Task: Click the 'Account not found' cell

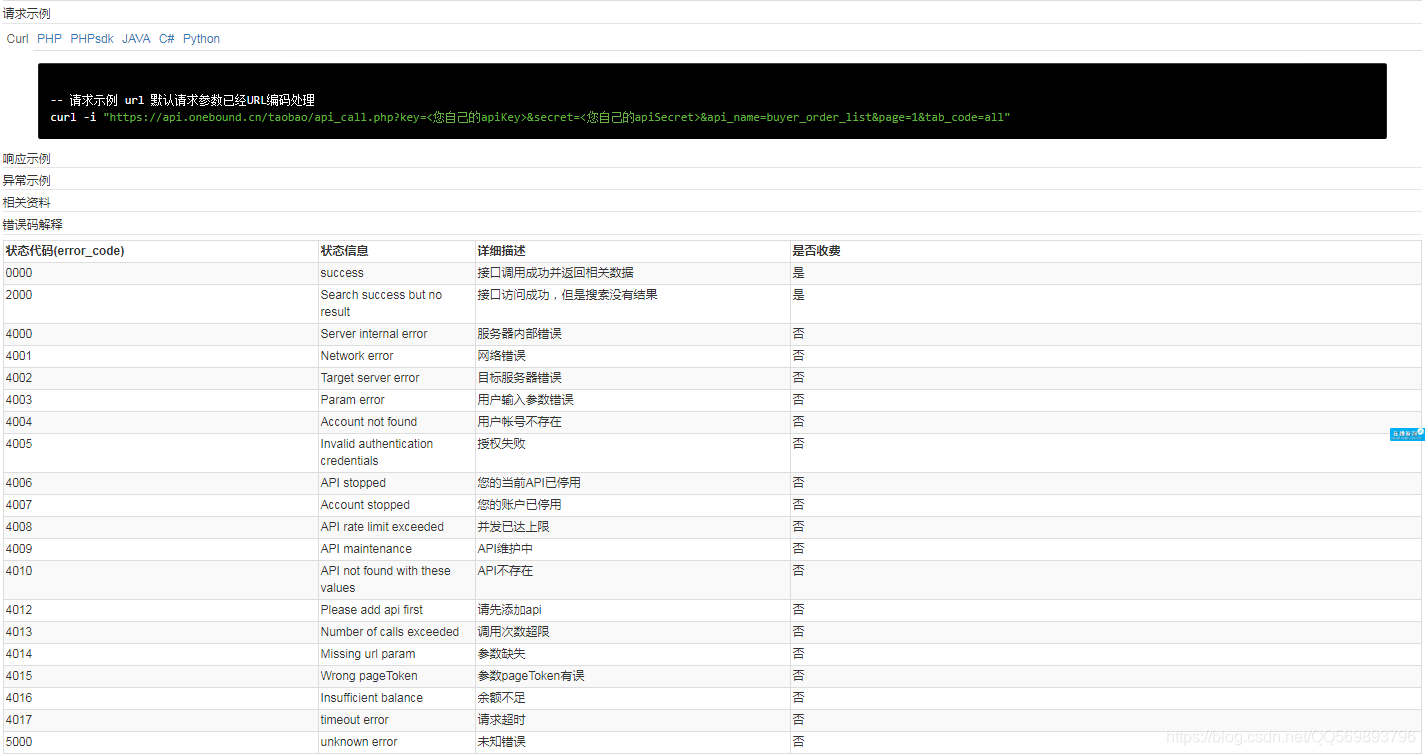Action: pyautogui.click(x=396, y=422)
